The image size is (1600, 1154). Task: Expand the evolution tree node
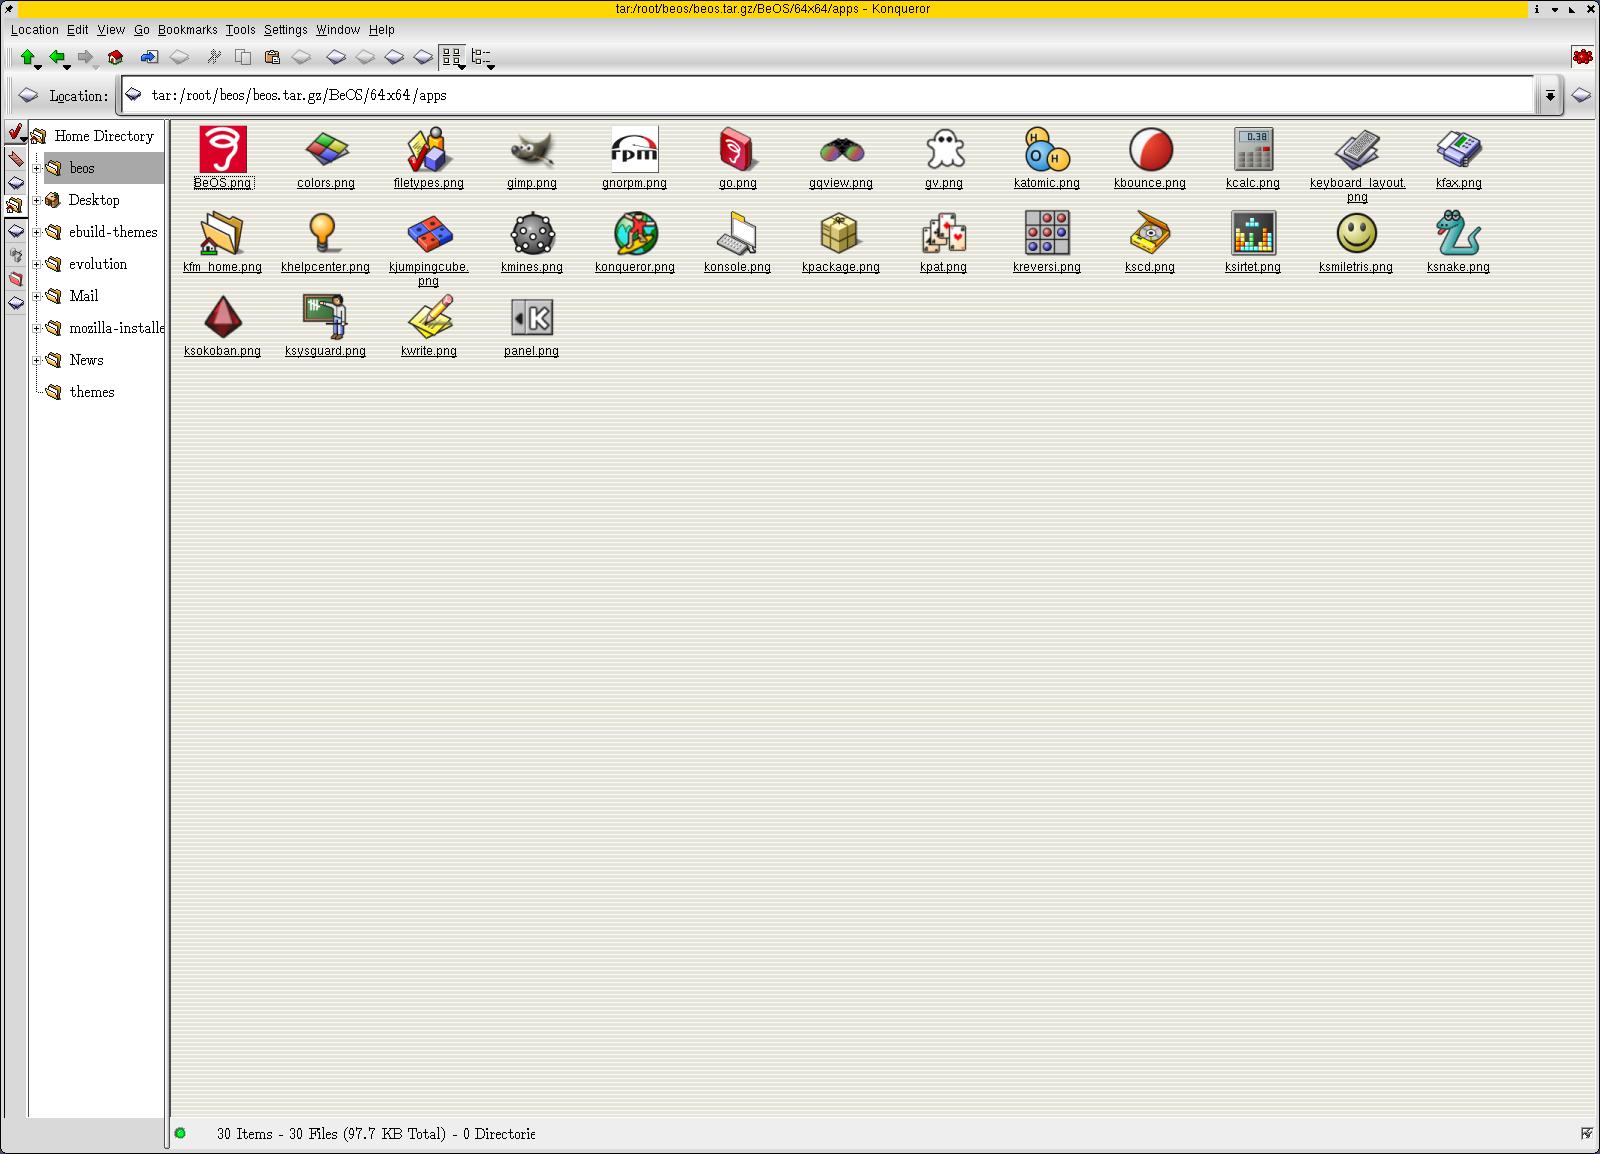(x=37, y=265)
